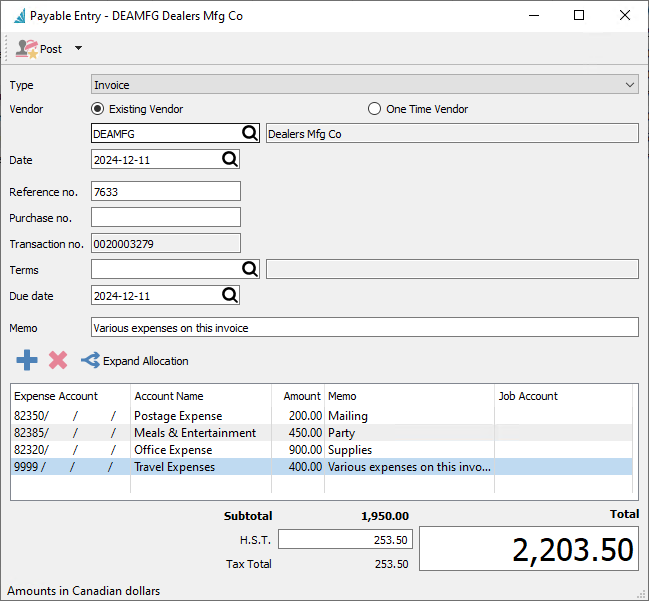Click the Supplies memo cell
This screenshot has height=601, width=649.
tap(409, 450)
